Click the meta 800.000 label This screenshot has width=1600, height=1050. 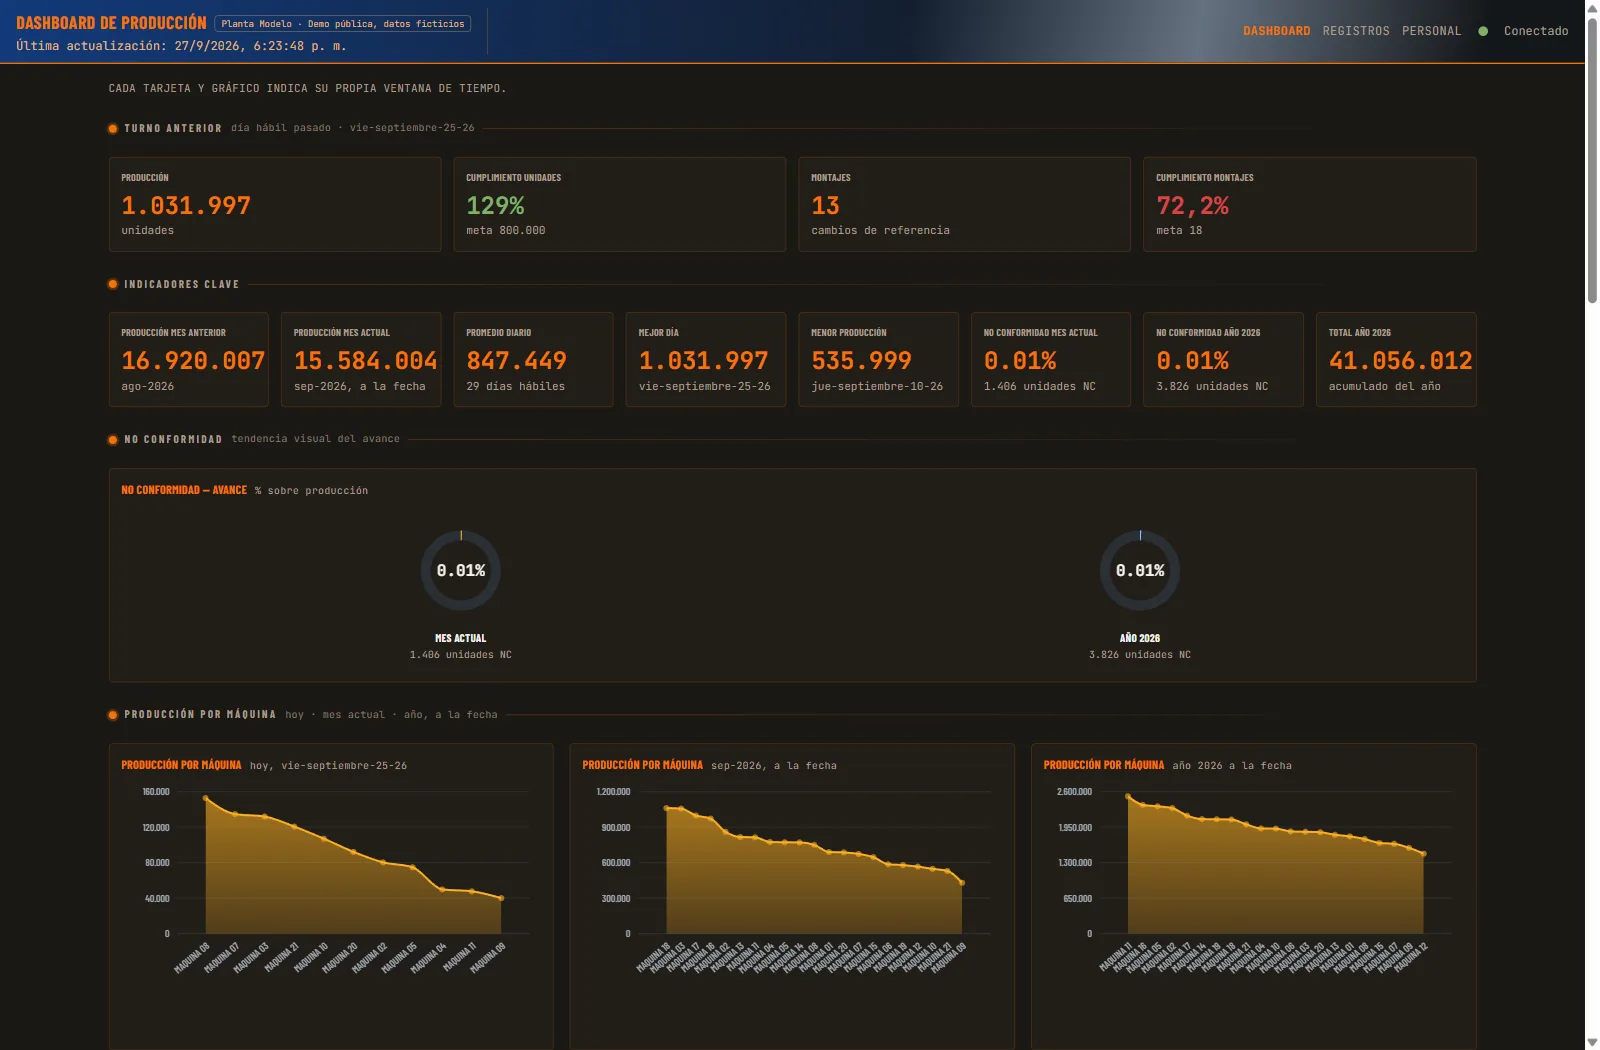506,230
